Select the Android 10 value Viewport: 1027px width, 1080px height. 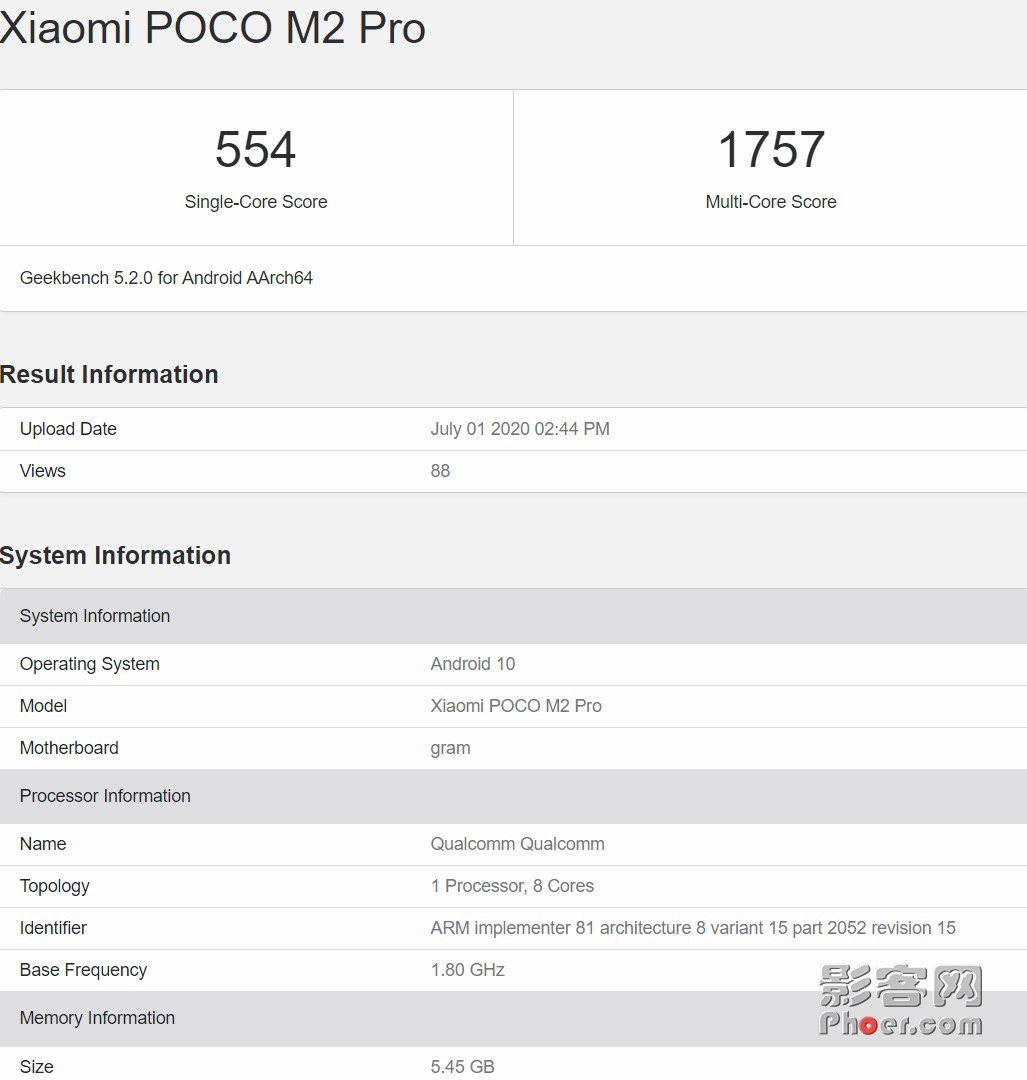tap(473, 664)
